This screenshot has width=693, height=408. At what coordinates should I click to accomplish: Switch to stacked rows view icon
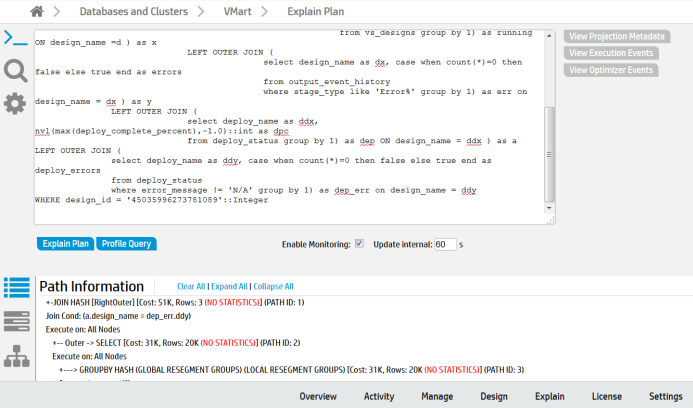coord(16,320)
